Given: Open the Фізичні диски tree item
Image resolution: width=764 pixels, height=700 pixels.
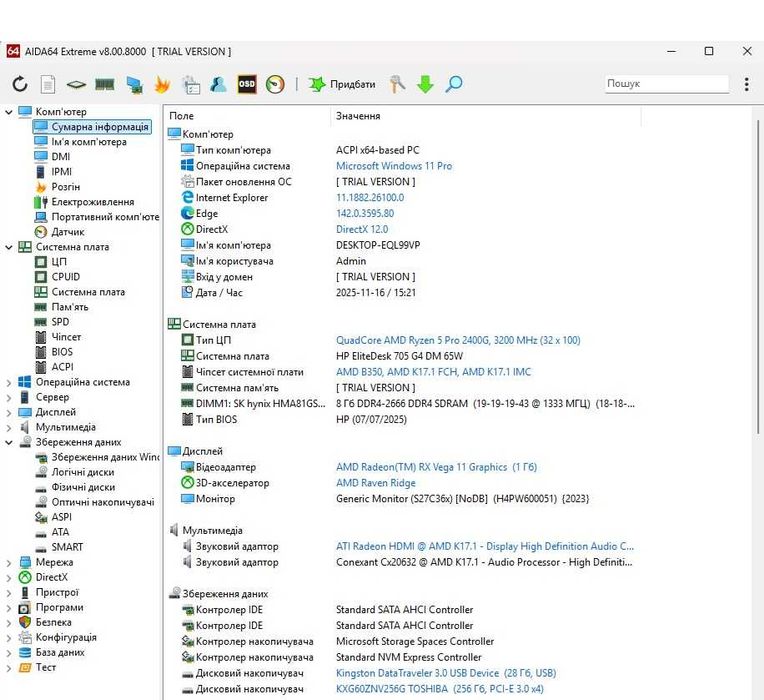Looking at the screenshot, I should tap(75, 487).
